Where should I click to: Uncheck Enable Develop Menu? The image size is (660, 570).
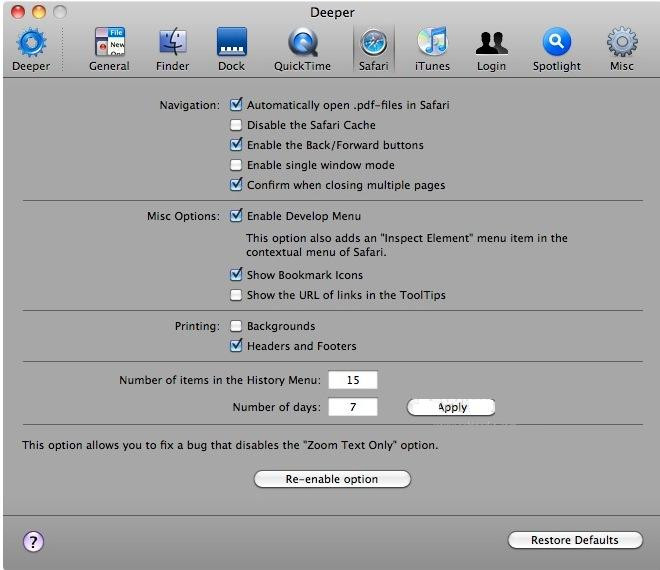click(x=236, y=216)
